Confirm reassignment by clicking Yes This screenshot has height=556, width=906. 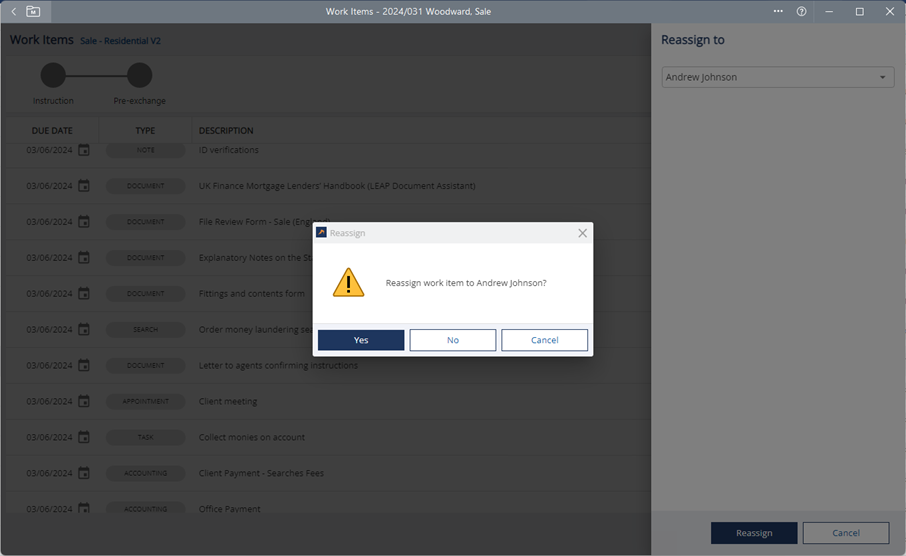click(x=361, y=340)
